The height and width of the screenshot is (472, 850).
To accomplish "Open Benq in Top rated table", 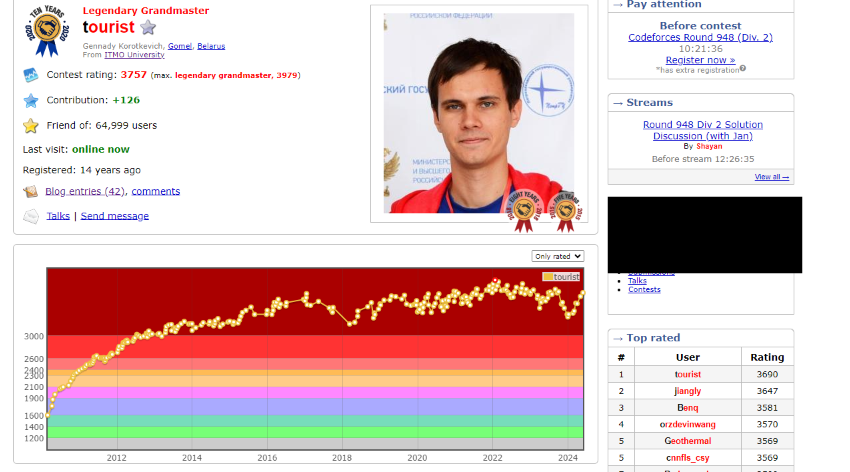I will tap(687, 408).
